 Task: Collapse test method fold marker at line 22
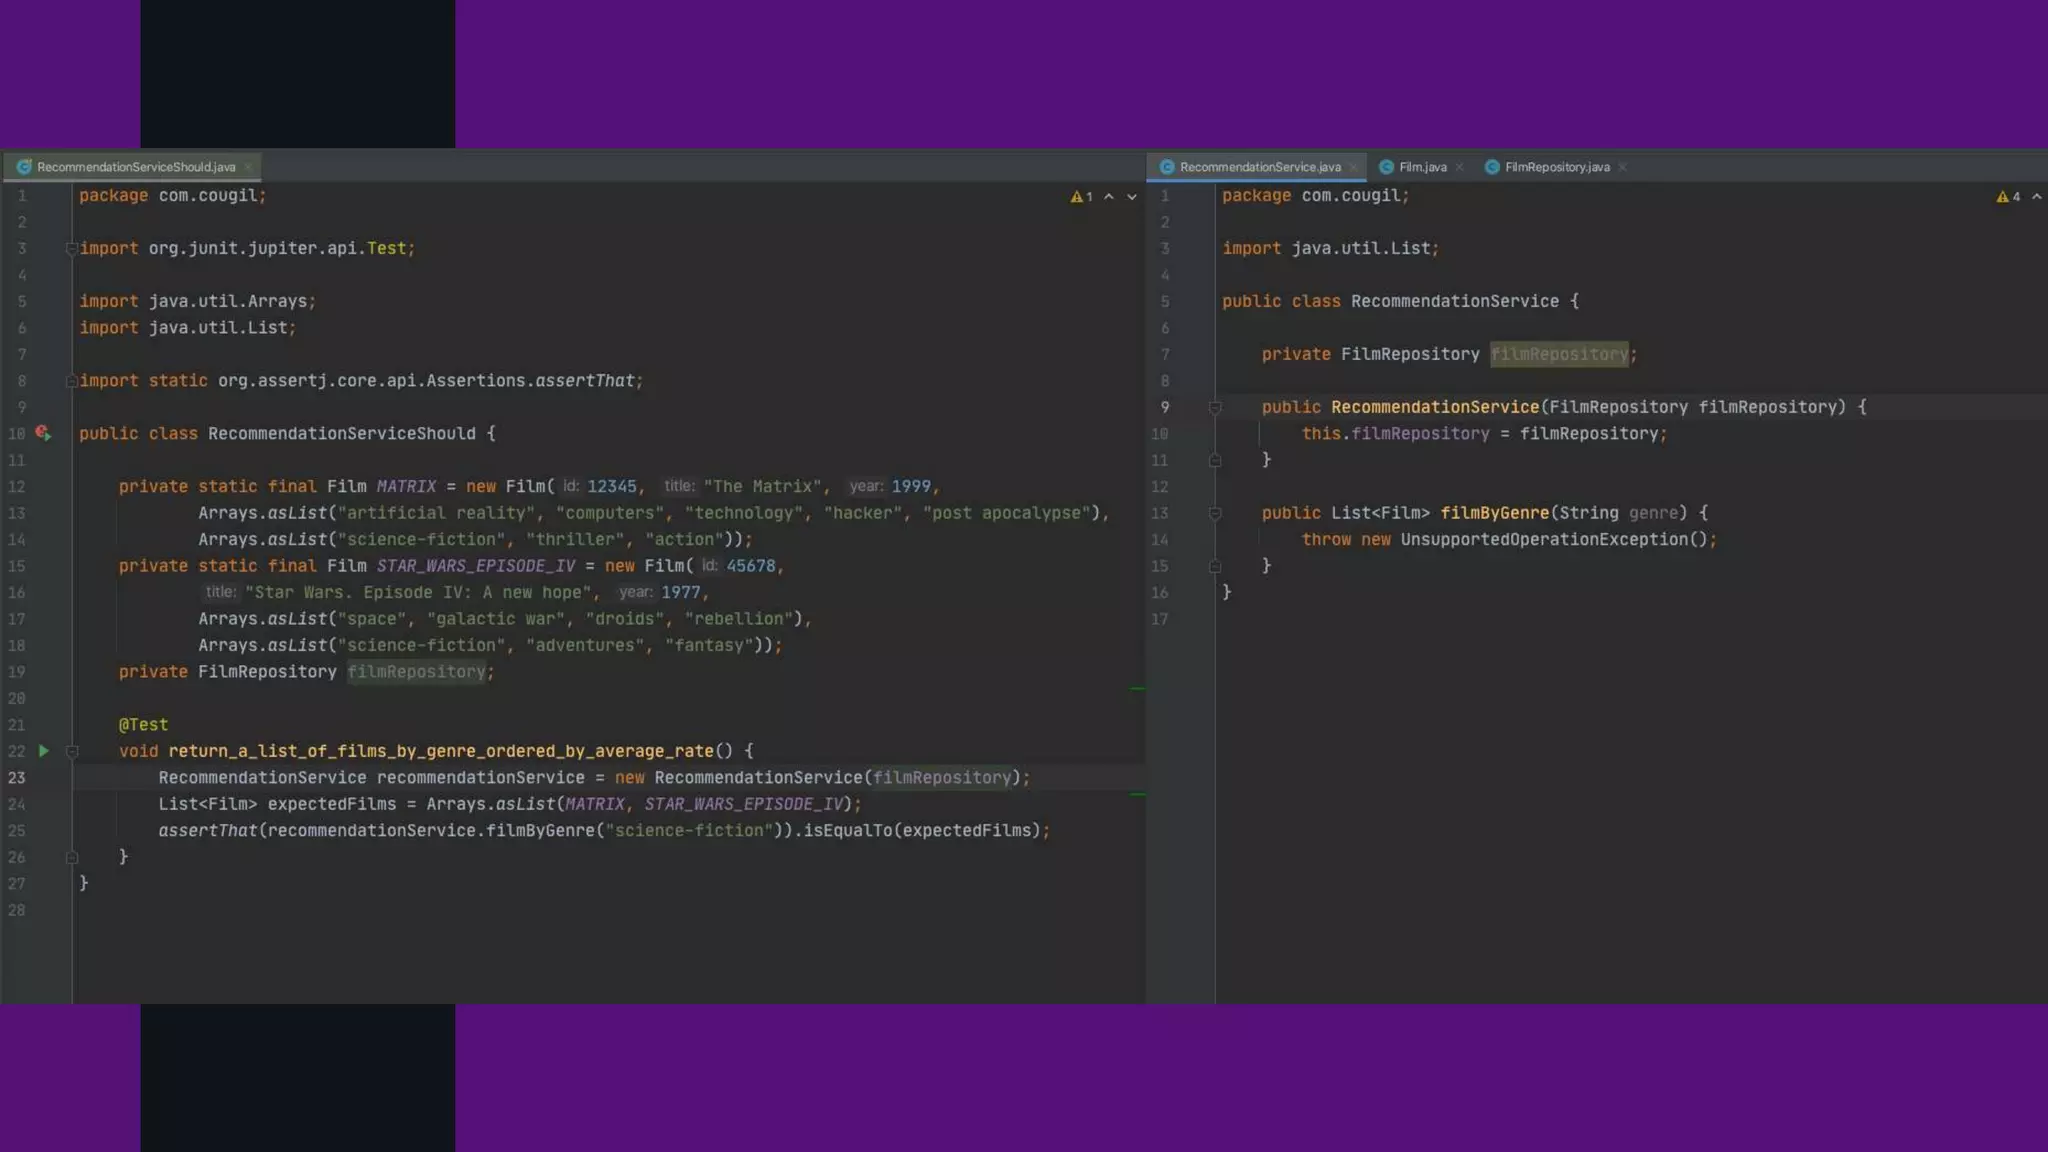(x=71, y=751)
